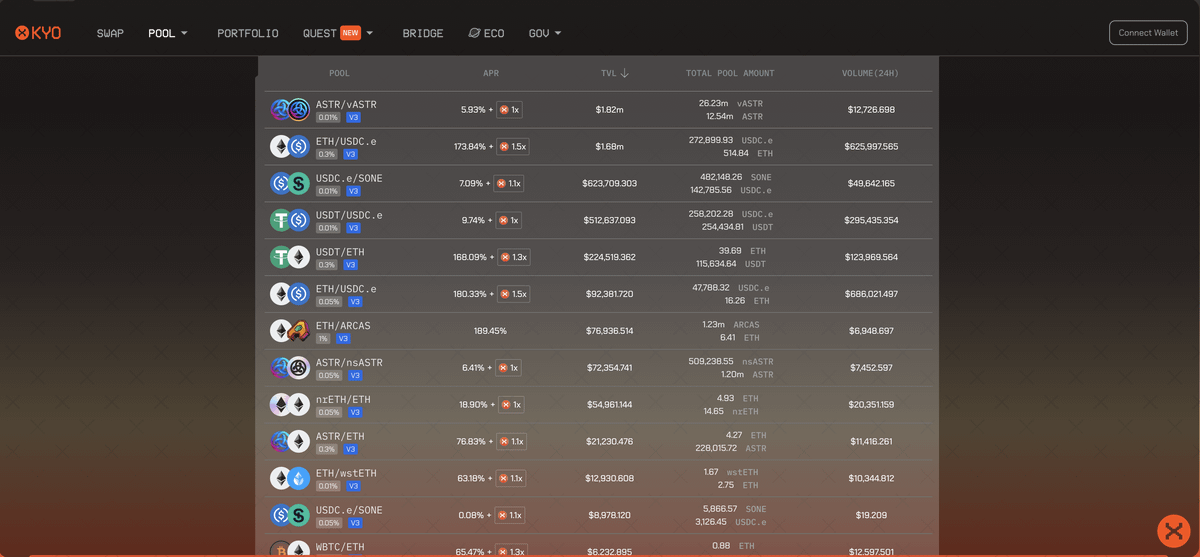Click the NEW badge beside QUEST
Image resolution: width=1200 pixels, height=557 pixels.
tap(350, 32)
